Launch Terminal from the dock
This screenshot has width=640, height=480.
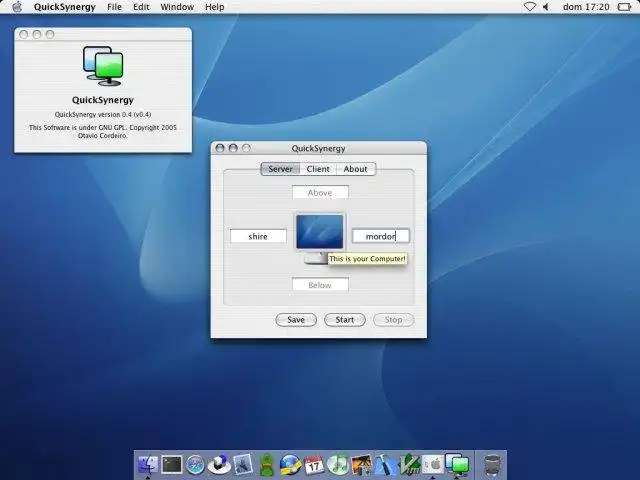pos(172,464)
